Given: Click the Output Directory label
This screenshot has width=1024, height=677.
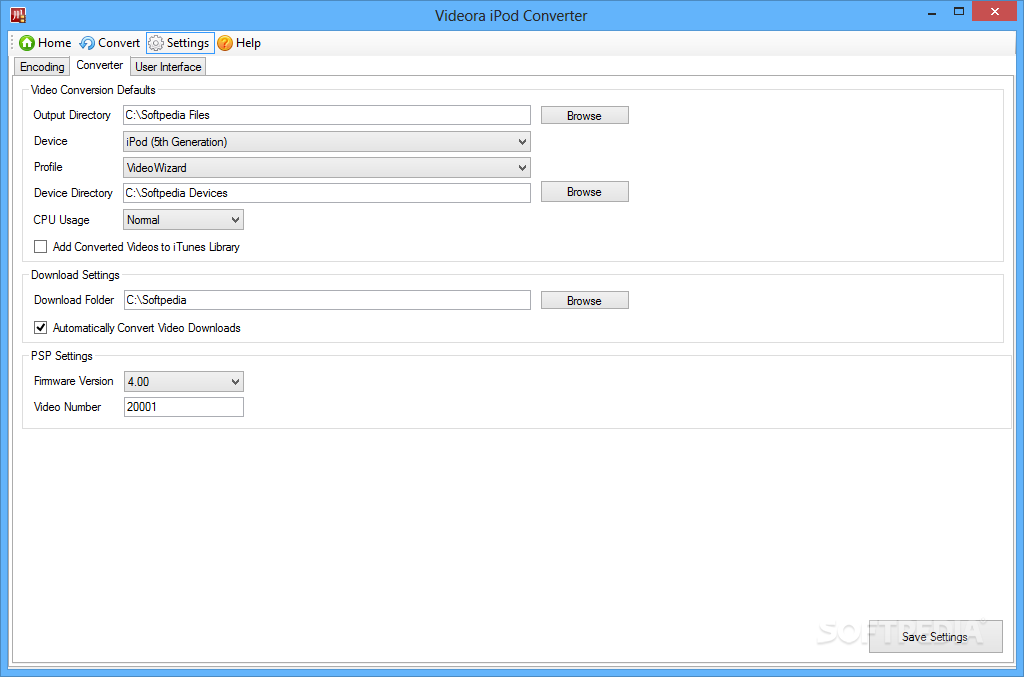Looking at the screenshot, I should (72, 115).
